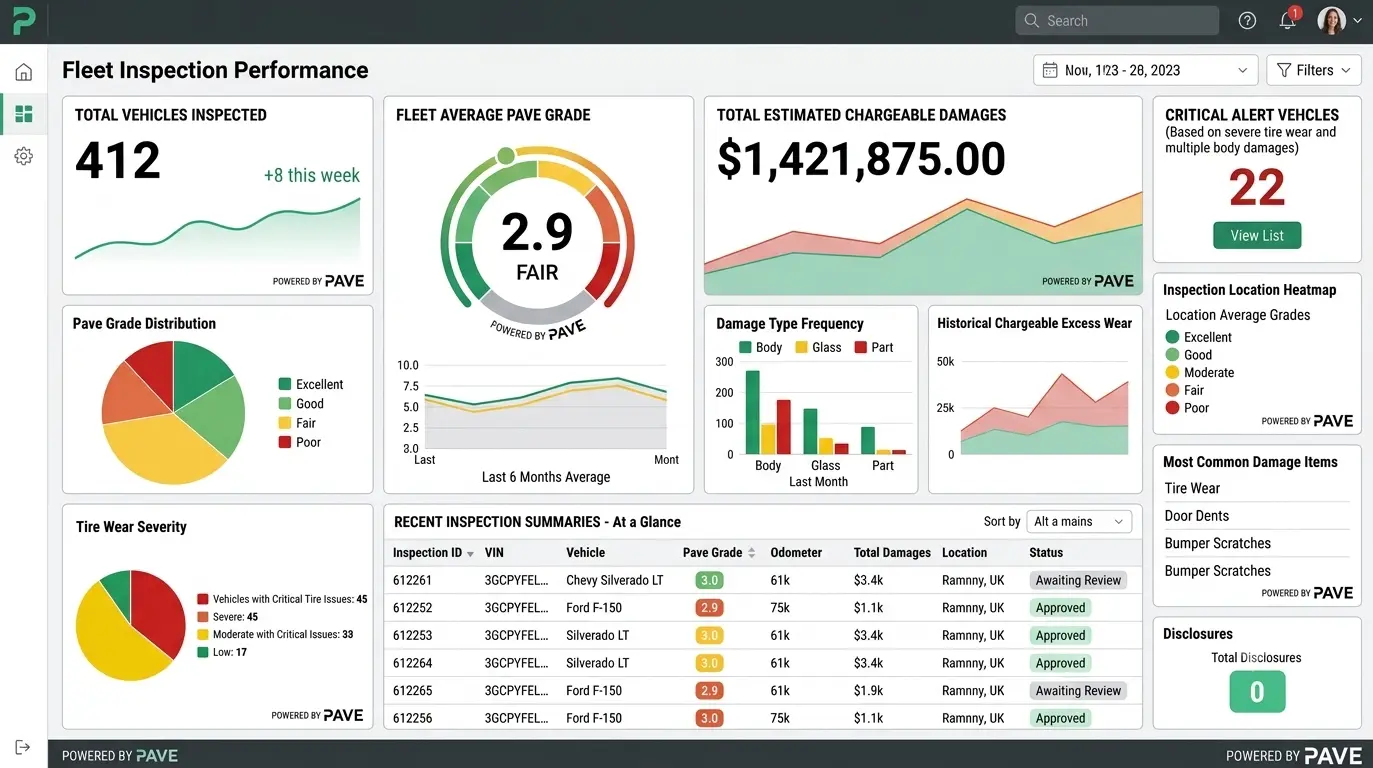Click Approved status for 612252
This screenshot has width=1373, height=768.
pos(1061,608)
